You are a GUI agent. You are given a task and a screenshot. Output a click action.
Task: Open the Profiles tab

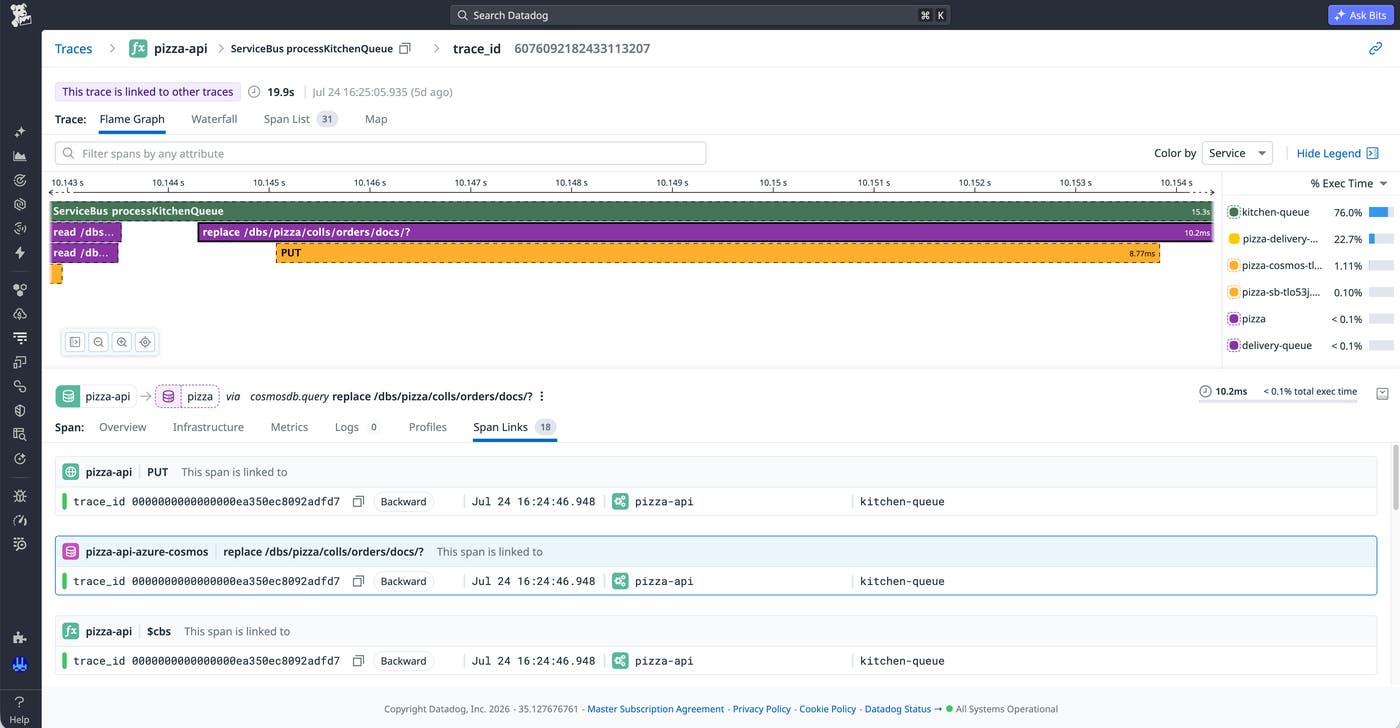[x=428, y=427]
